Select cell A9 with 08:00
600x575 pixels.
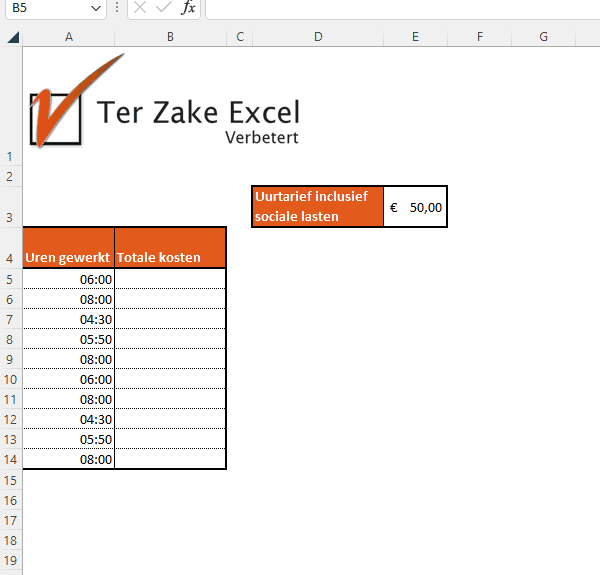tap(68, 359)
